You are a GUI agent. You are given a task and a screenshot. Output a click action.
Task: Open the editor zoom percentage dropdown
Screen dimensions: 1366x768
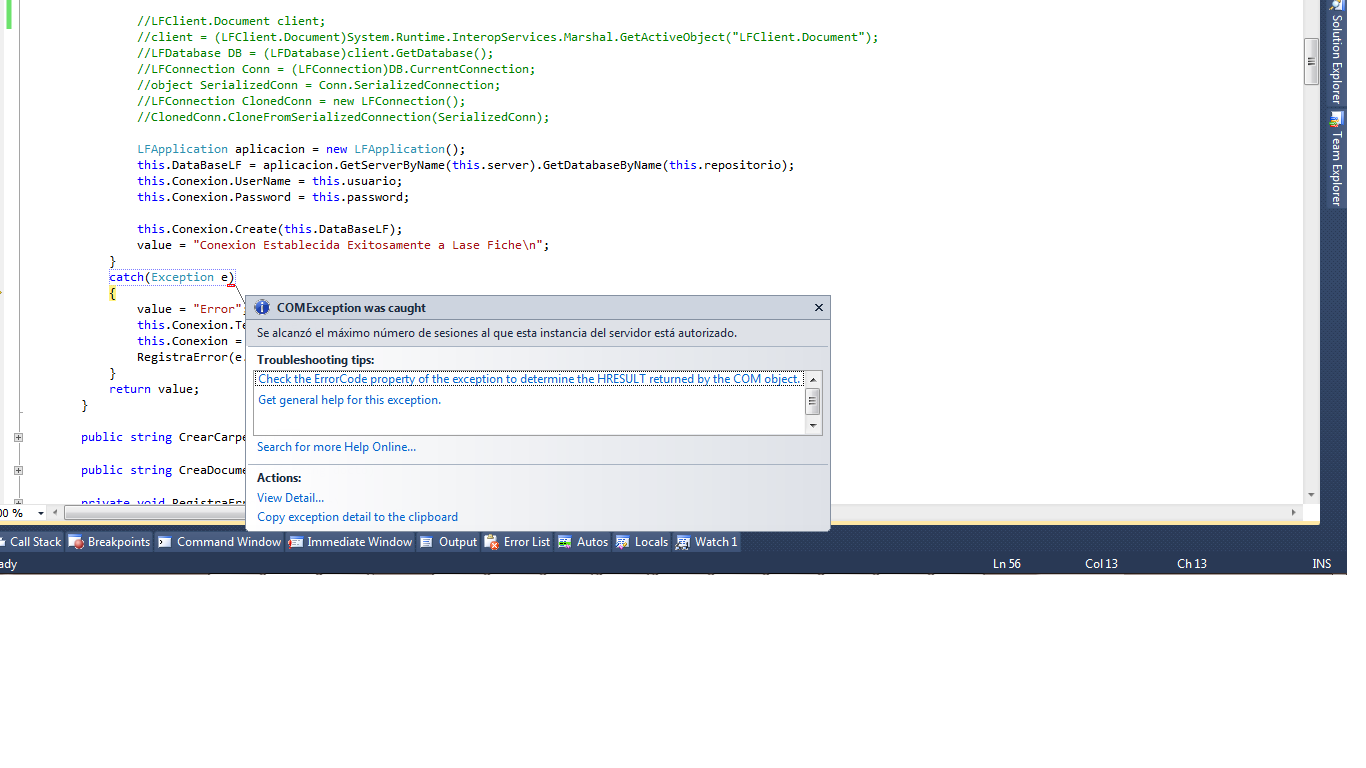(x=41, y=513)
